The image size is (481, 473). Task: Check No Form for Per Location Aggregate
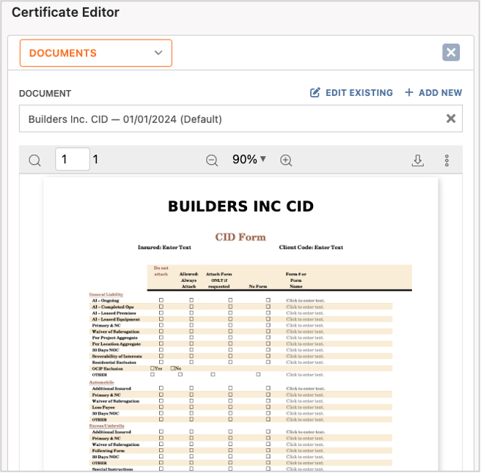tap(268, 344)
